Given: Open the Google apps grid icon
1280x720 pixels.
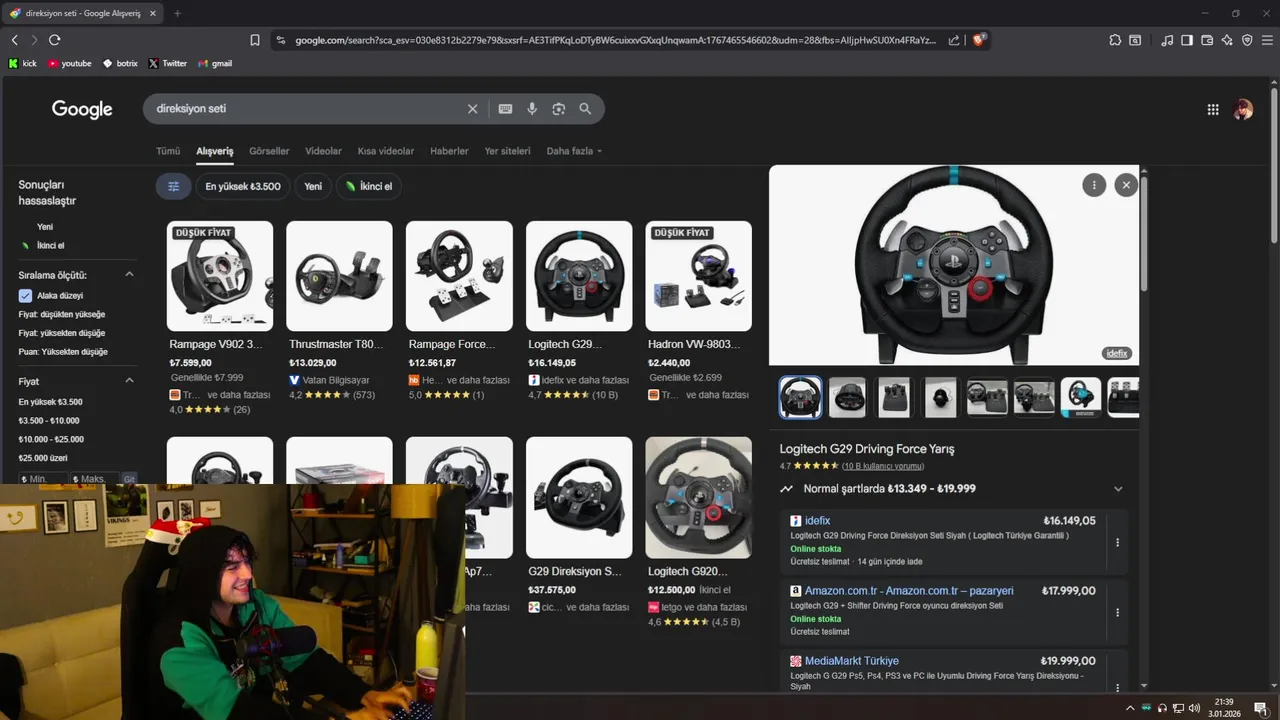Looking at the screenshot, I should click(x=1213, y=110).
